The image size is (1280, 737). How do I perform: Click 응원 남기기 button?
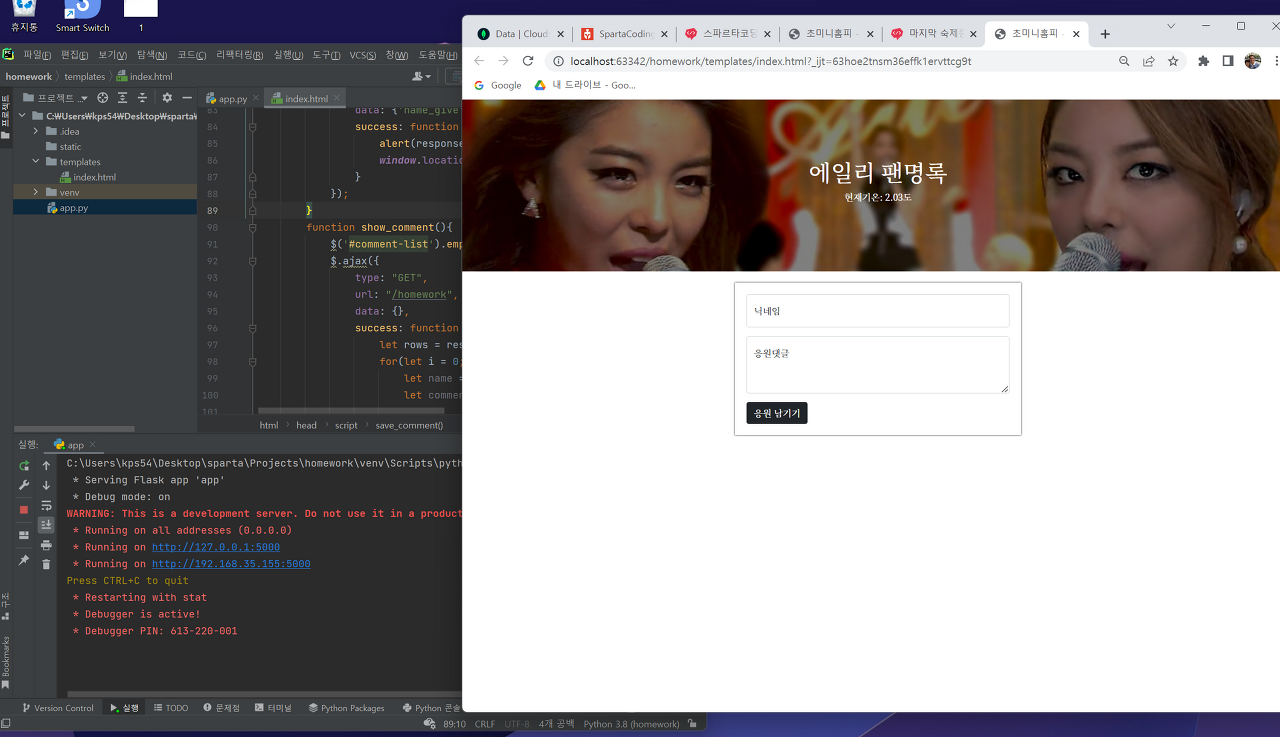pyautogui.click(x=776, y=413)
